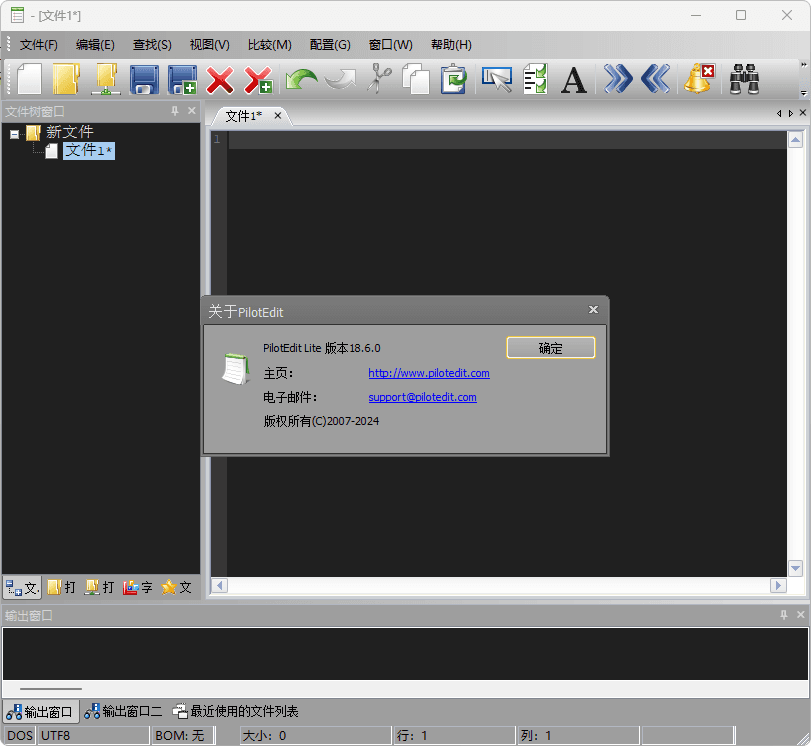
Task: Select the 新文件 folder in tree
Action: click(x=69, y=132)
